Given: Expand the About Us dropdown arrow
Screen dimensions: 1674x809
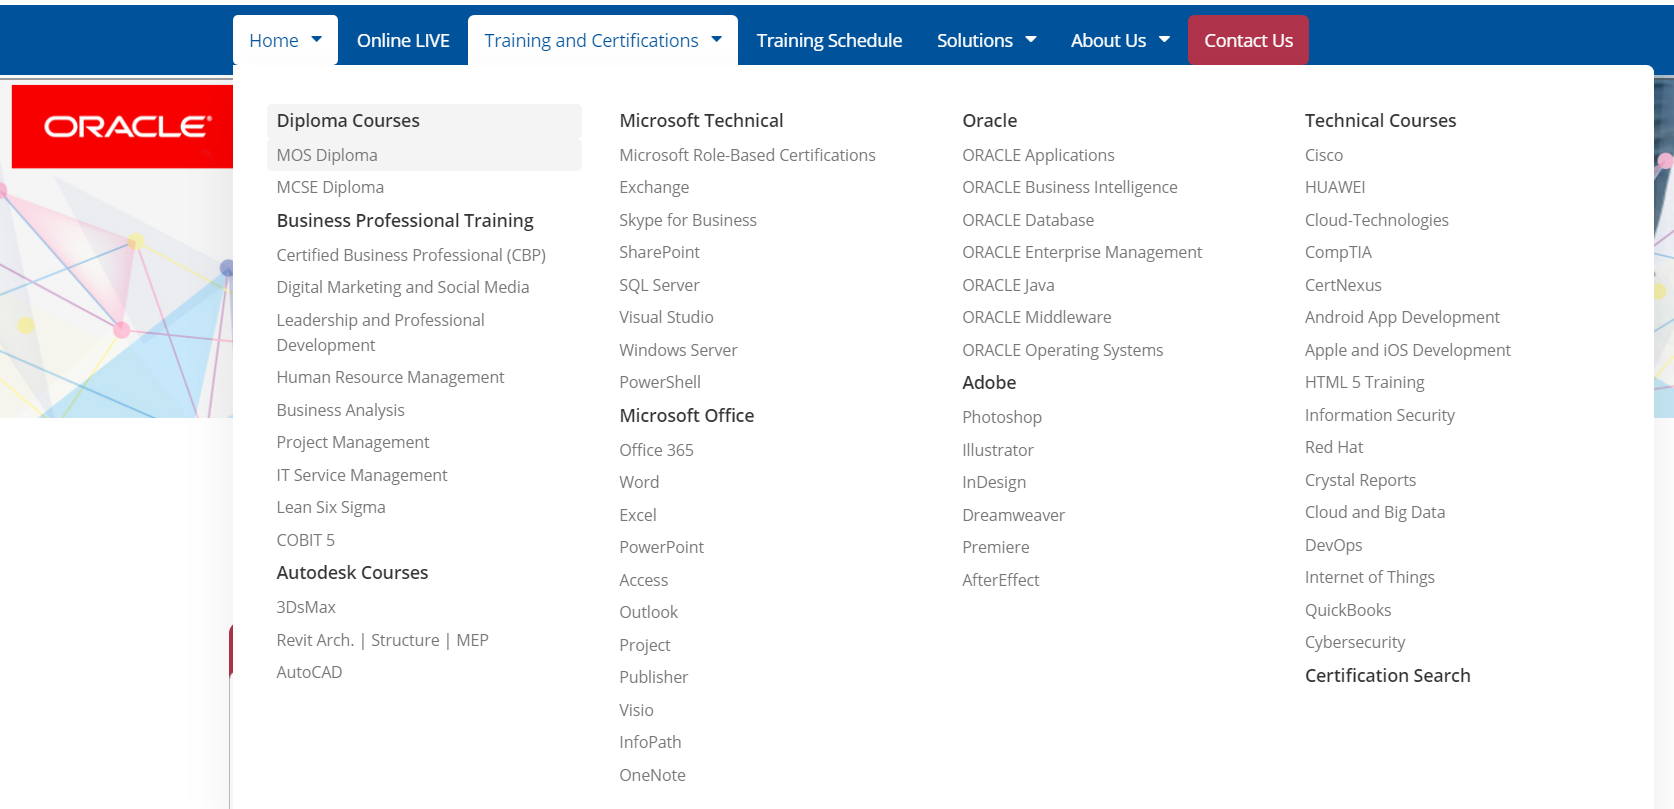Looking at the screenshot, I should click(x=1164, y=40).
